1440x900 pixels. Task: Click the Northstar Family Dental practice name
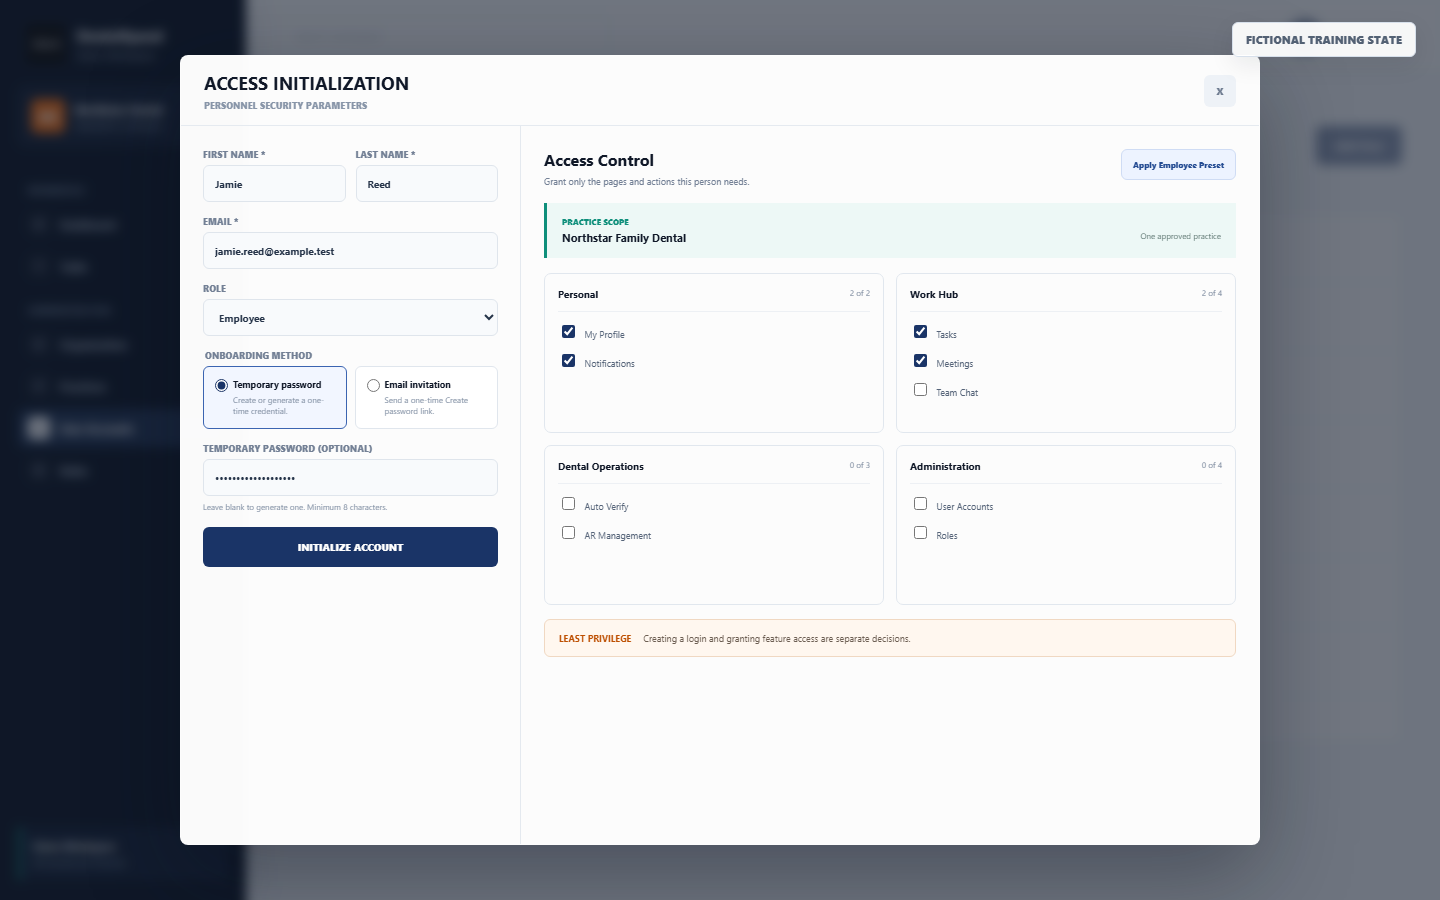pyautogui.click(x=624, y=238)
